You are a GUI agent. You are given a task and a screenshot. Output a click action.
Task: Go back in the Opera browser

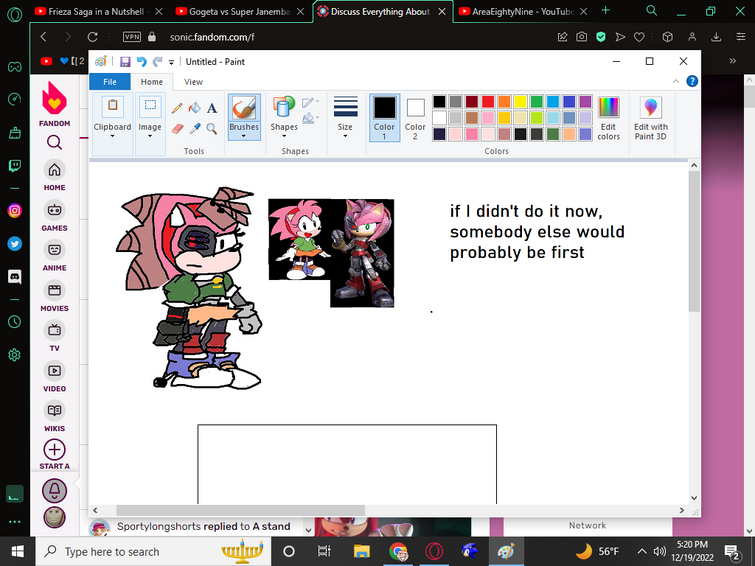(x=43, y=37)
